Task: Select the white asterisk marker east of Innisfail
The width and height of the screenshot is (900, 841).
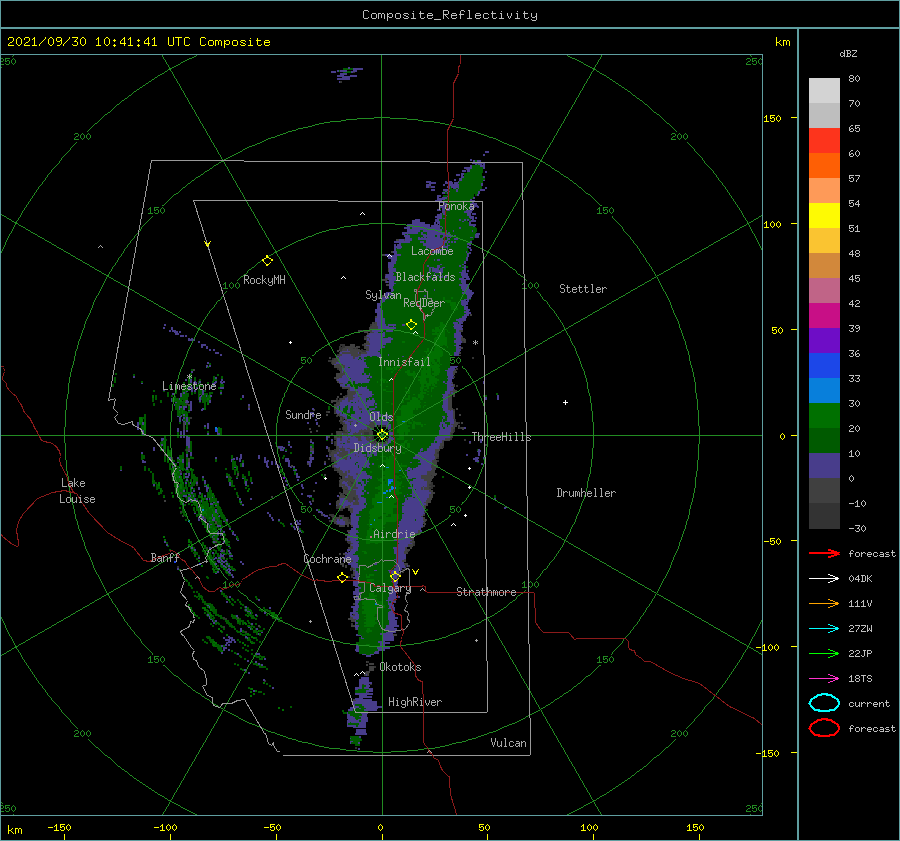Action: 475,343
